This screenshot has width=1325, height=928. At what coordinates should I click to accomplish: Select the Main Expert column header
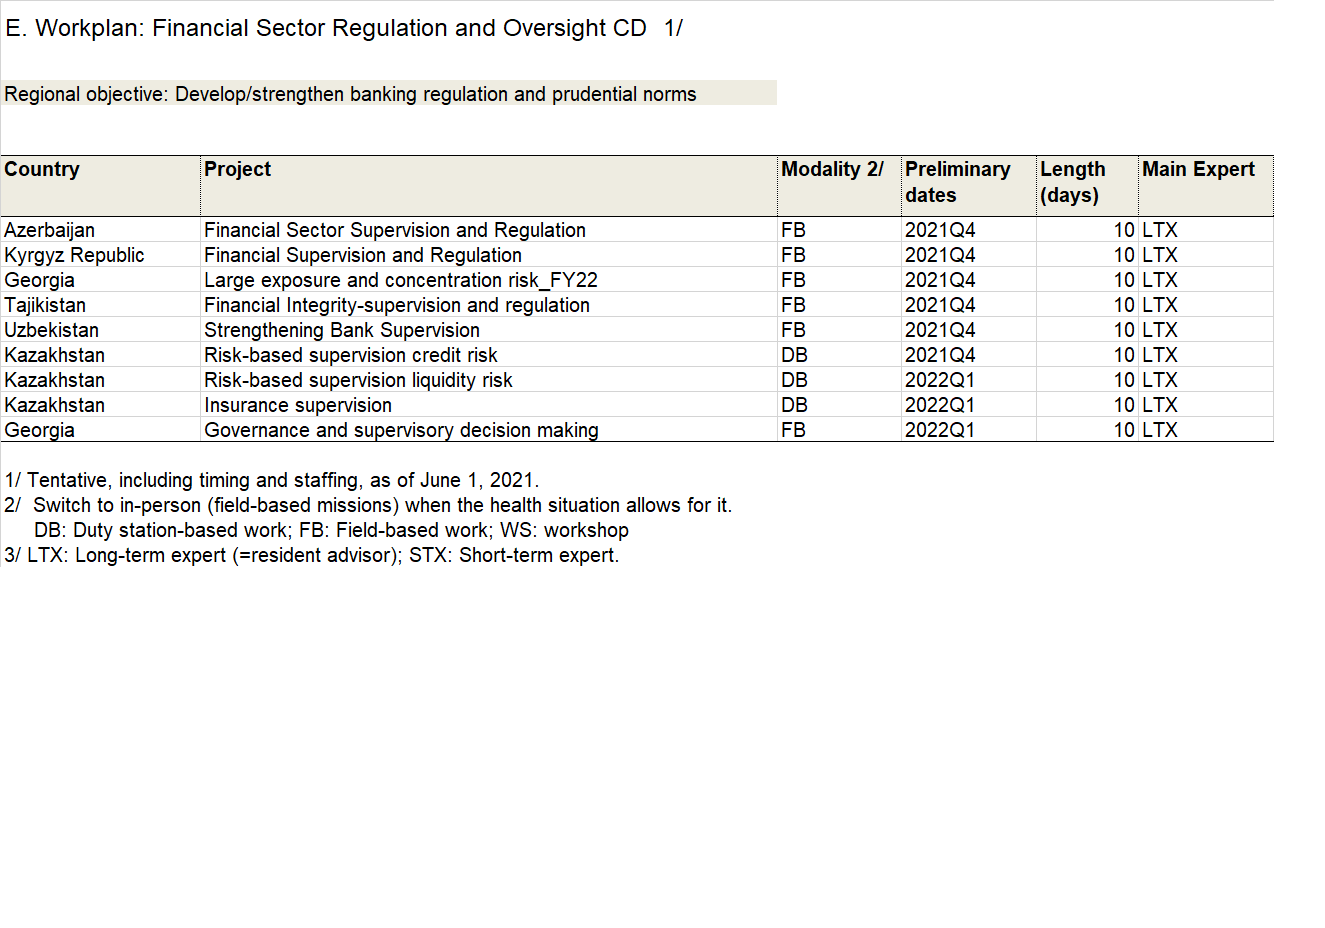[1197, 170]
